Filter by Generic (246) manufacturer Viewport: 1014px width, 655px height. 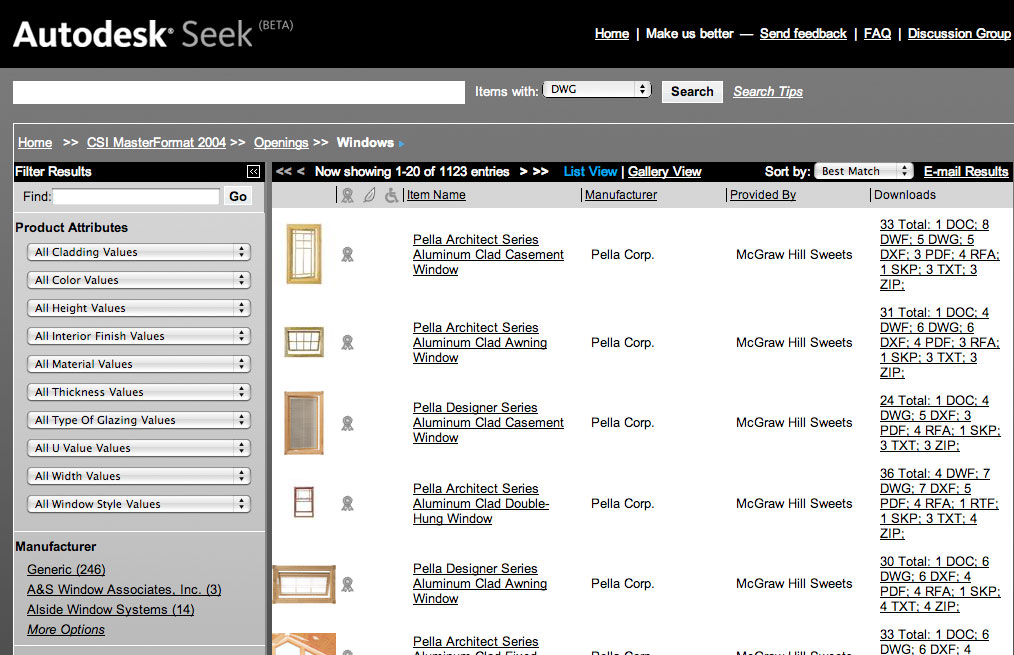(x=66, y=570)
